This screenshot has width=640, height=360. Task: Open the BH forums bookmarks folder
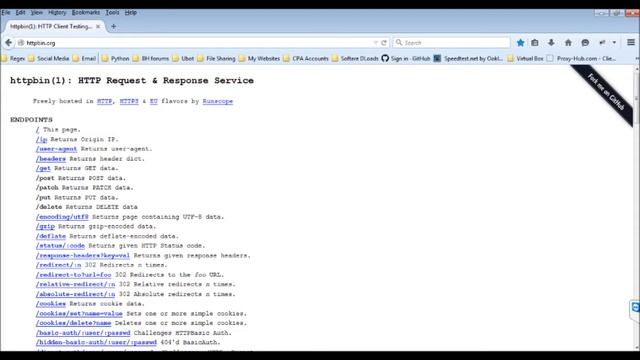151,58
